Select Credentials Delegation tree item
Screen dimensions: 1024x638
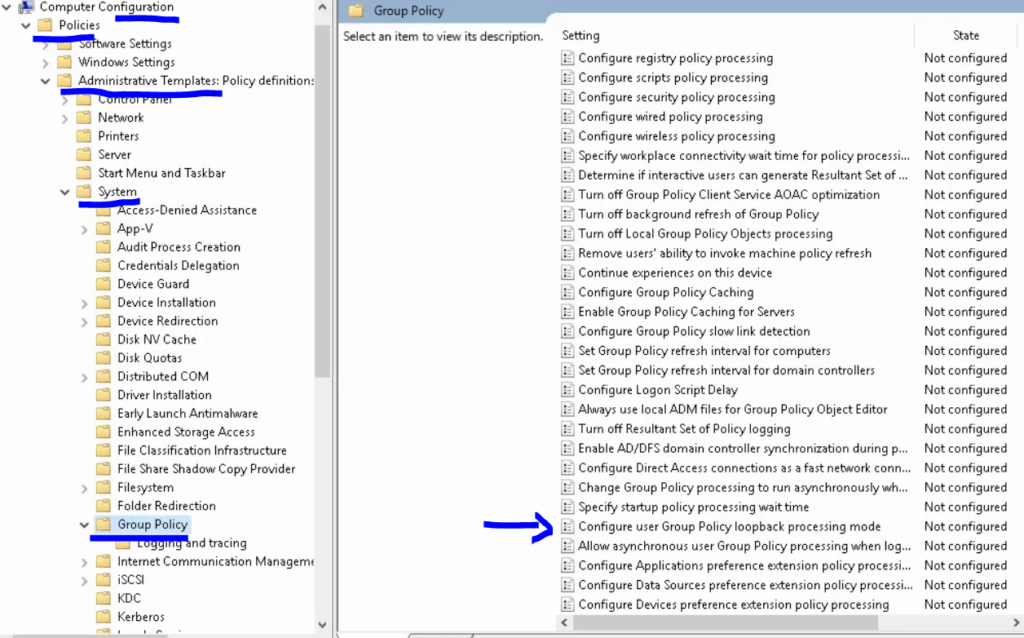(x=178, y=266)
